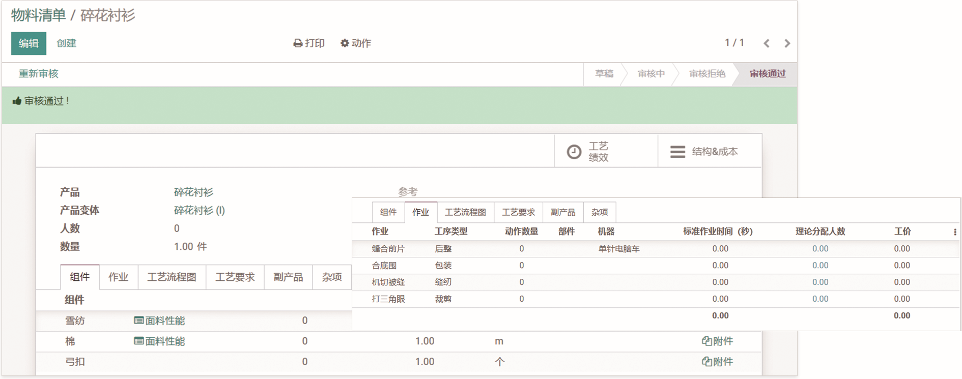
Task: Open 面料性能 icon for 棉 row
Action: [139, 342]
